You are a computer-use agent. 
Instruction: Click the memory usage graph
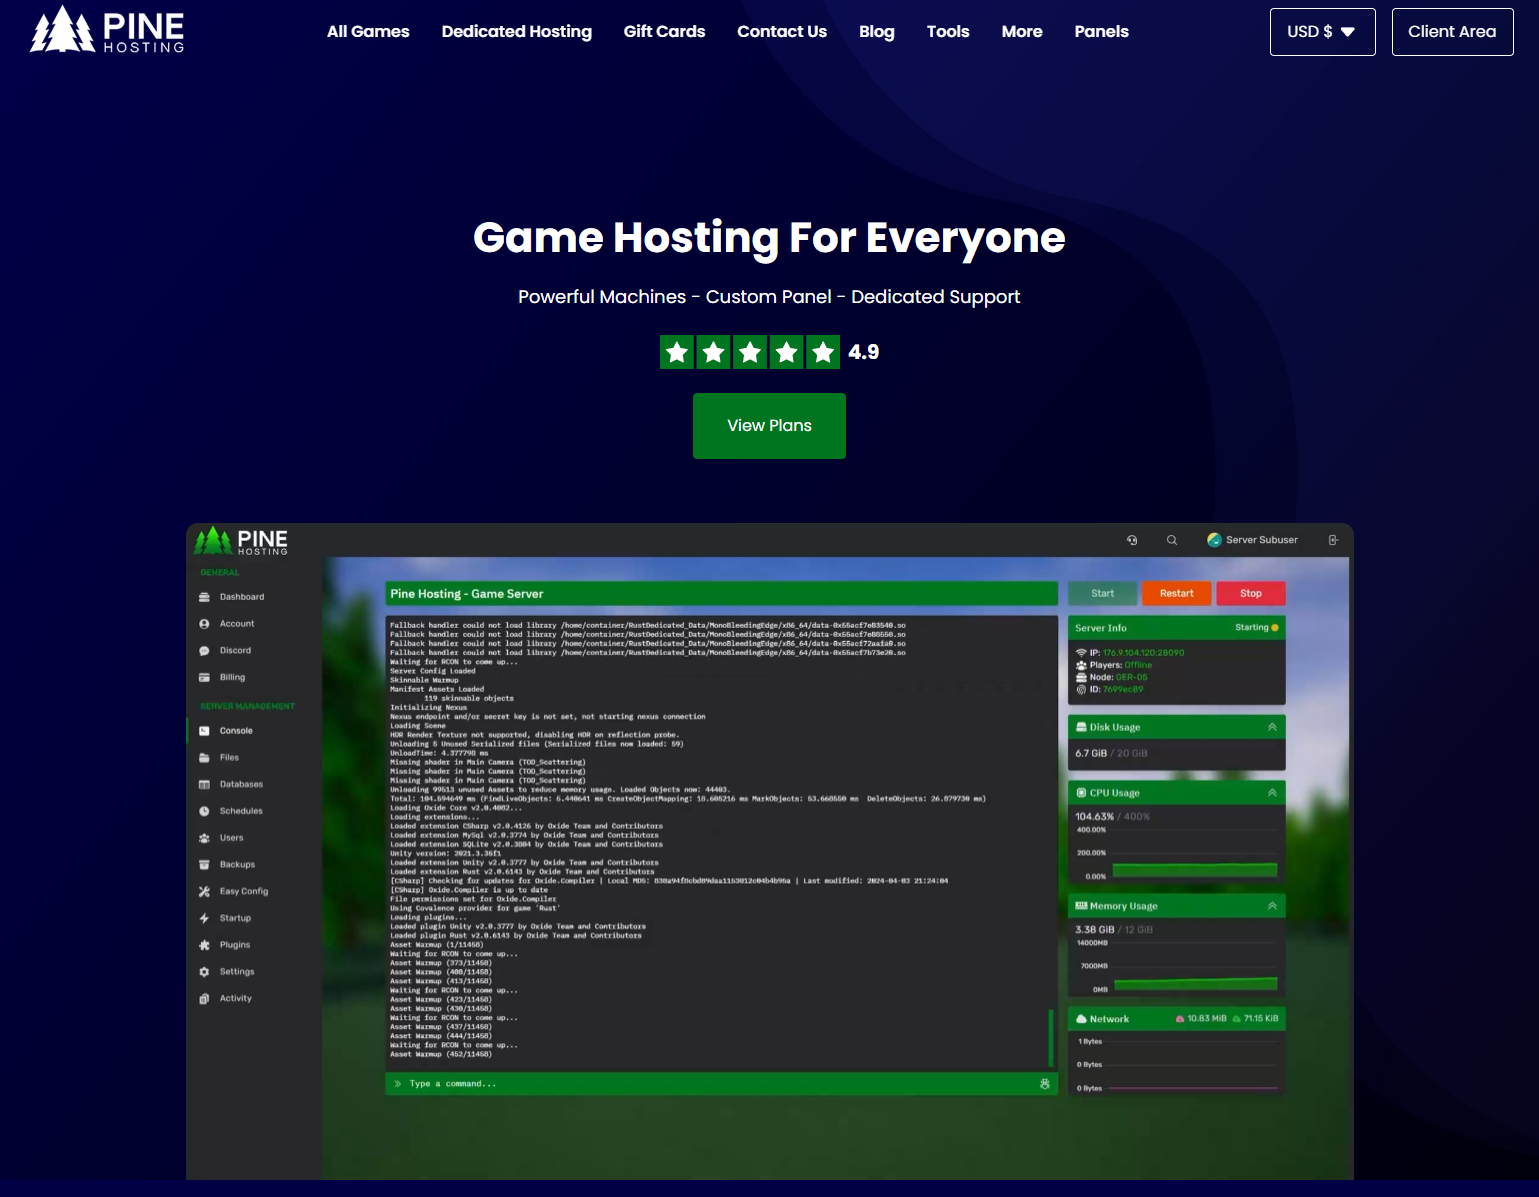pos(1195,984)
